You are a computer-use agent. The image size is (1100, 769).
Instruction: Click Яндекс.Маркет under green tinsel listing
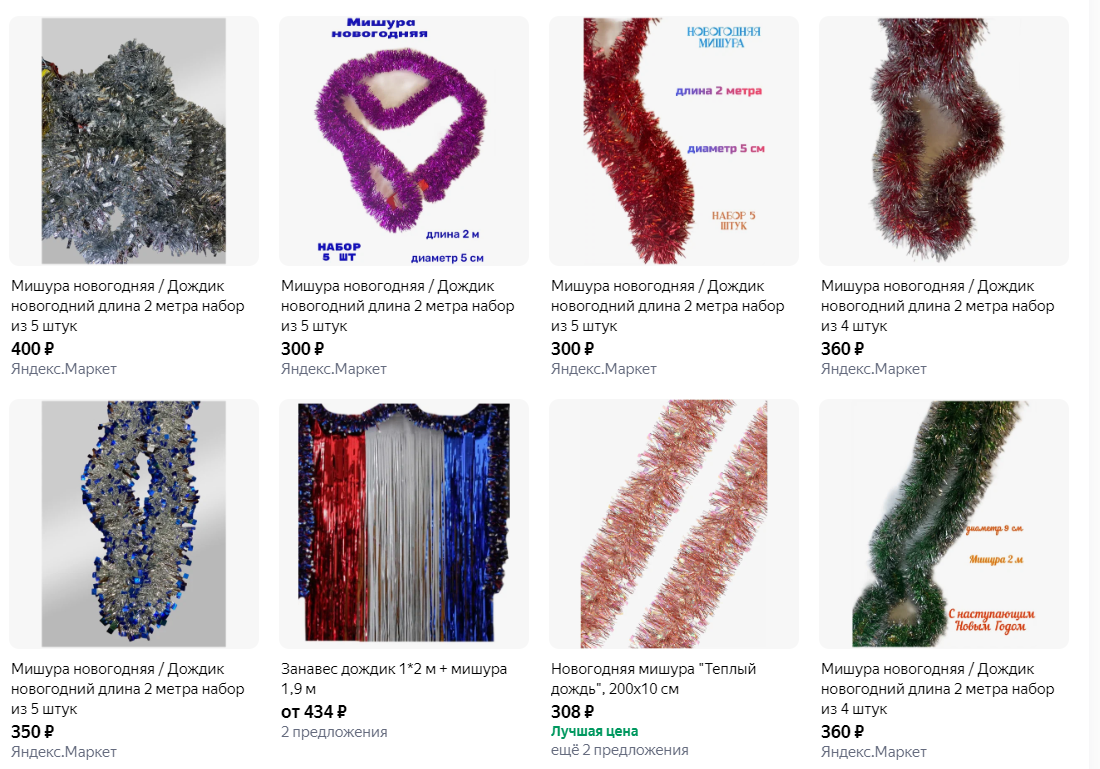pos(873,751)
